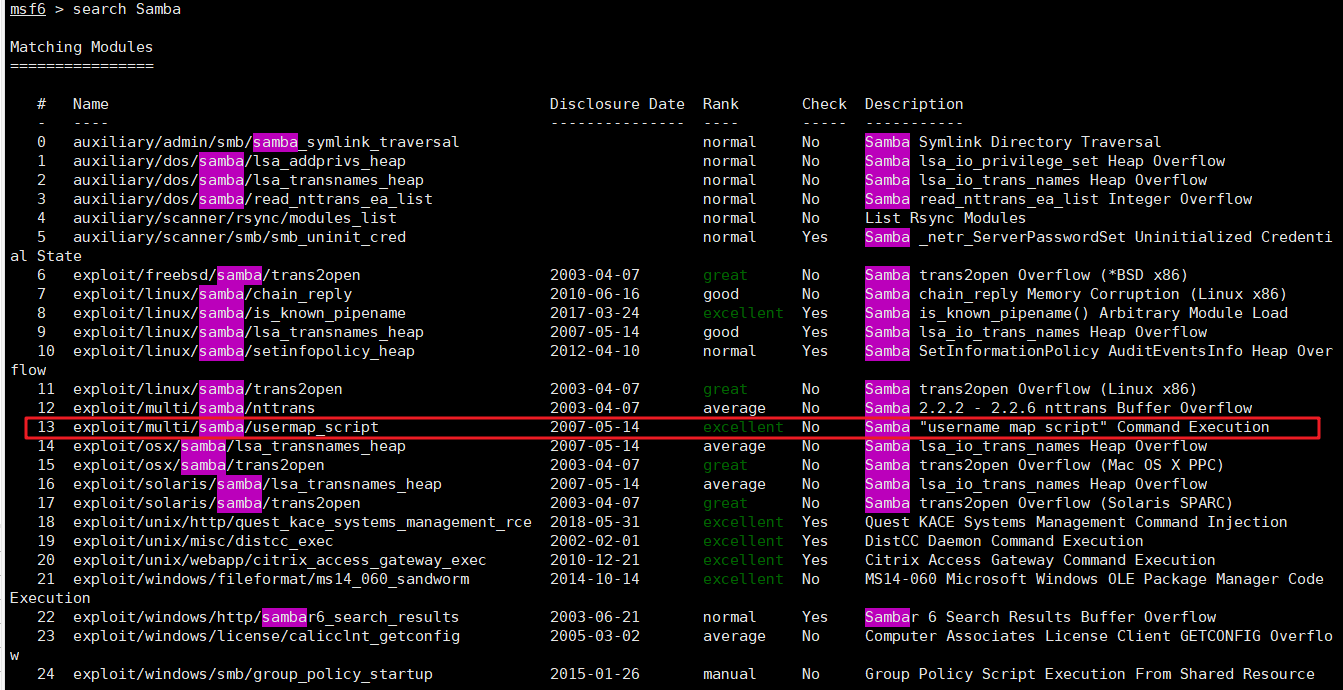Click the 'Rank' column header
The height and width of the screenshot is (690, 1343).
pos(721,104)
